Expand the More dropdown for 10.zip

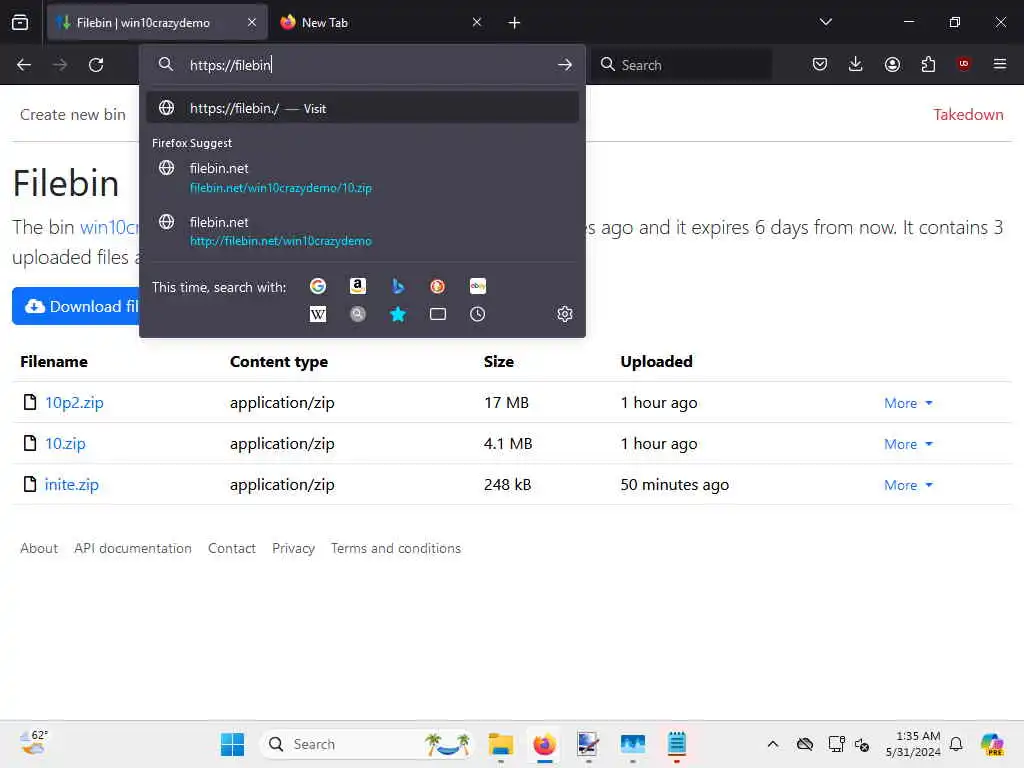point(908,444)
